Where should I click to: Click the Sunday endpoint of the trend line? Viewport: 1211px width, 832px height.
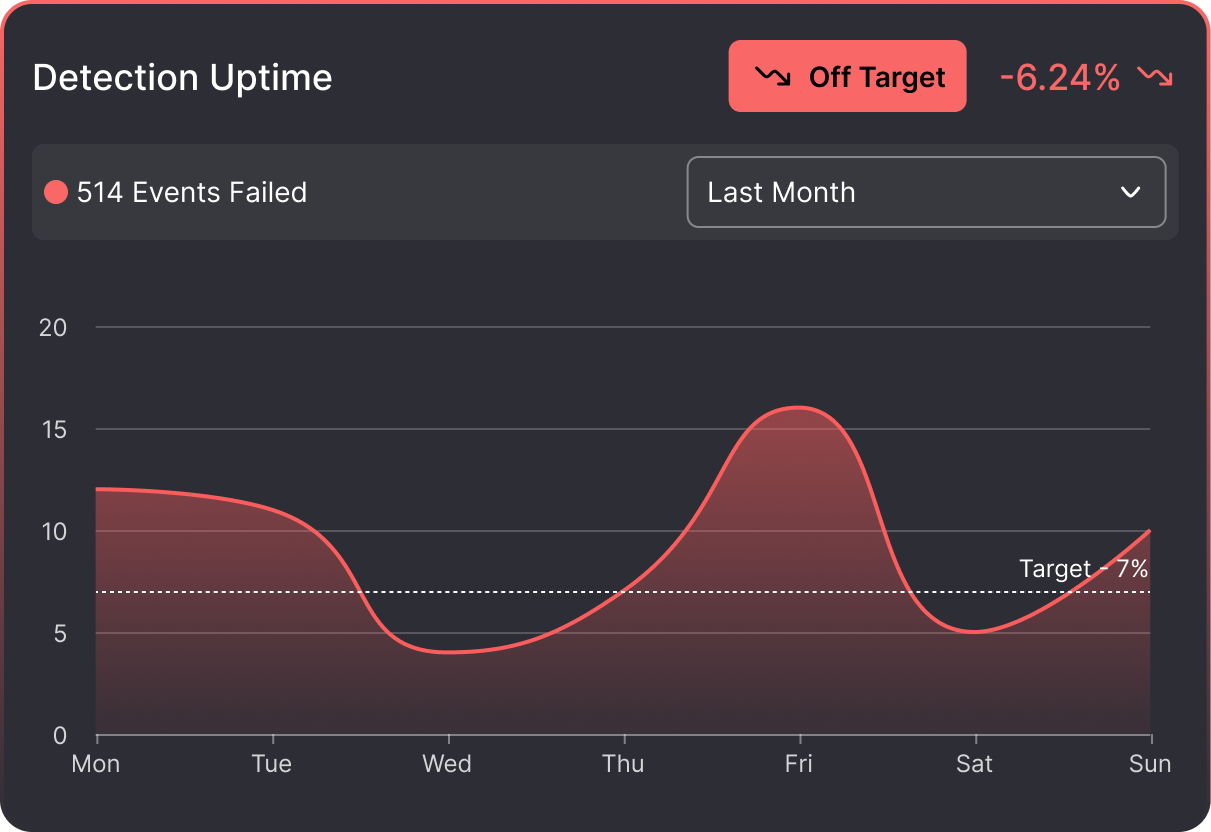pos(1149,531)
